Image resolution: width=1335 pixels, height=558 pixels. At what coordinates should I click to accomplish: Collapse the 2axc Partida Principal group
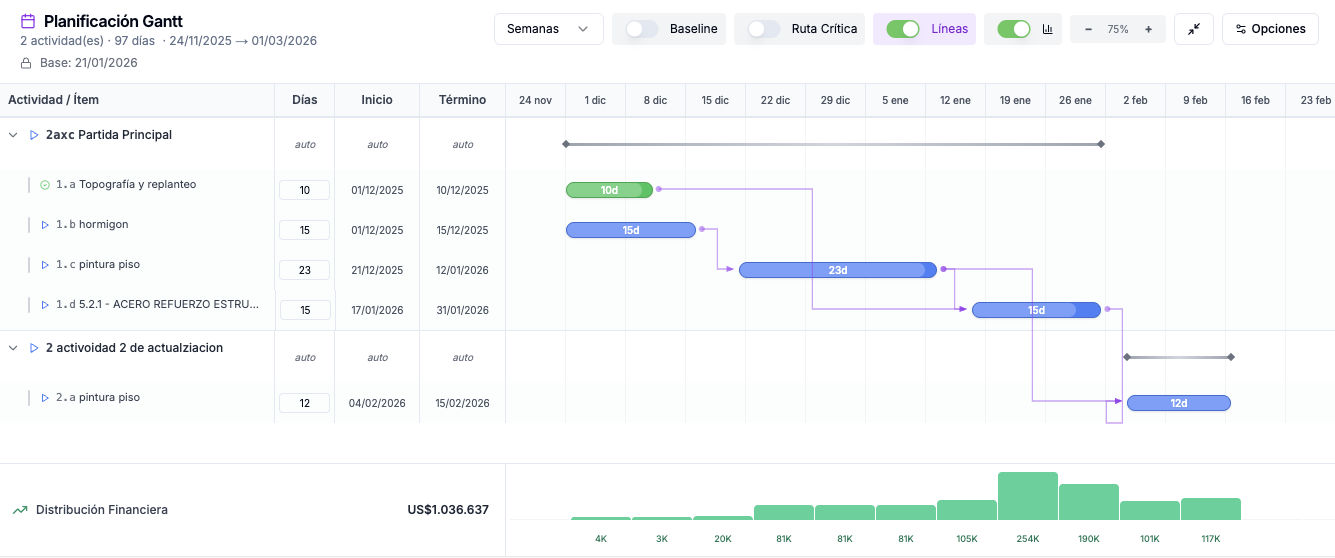13,135
